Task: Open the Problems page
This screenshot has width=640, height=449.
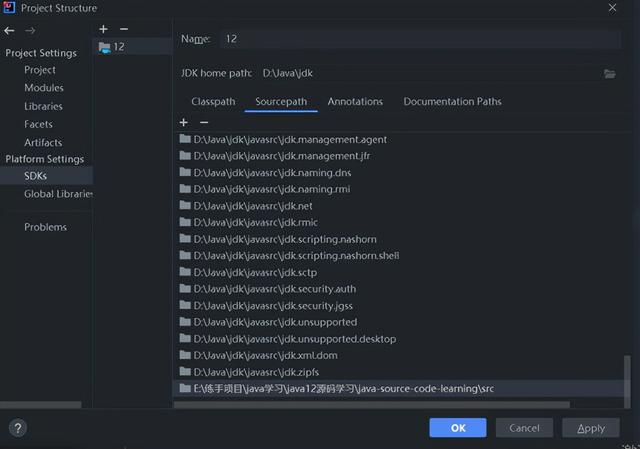Action: click(x=45, y=227)
